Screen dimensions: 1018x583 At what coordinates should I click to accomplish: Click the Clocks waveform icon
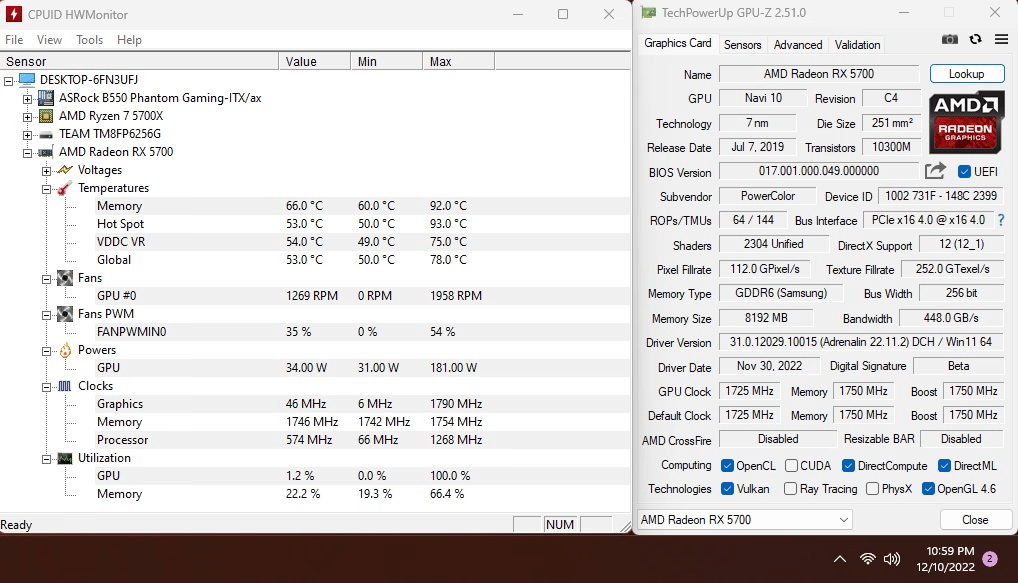pyautogui.click(x=65, y=386)
